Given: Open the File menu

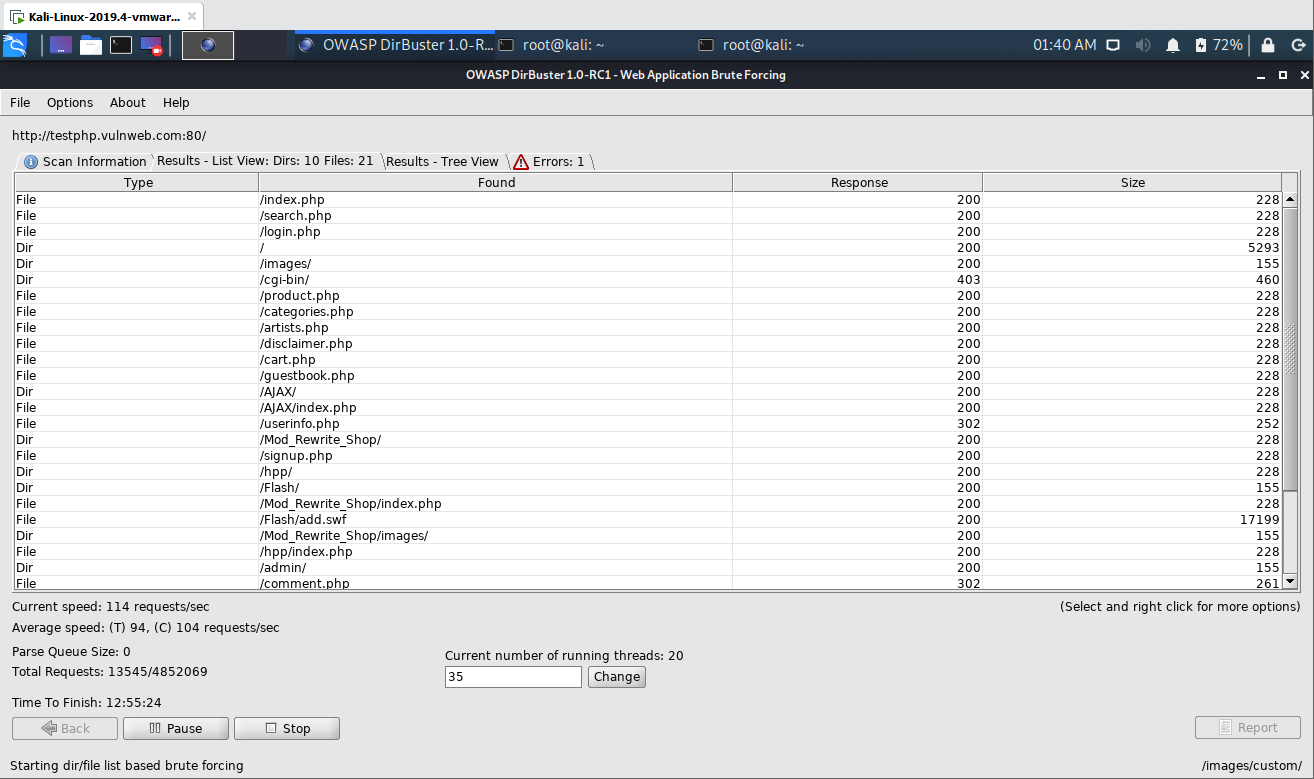Looking at the screenshot, I should (20, 103).
